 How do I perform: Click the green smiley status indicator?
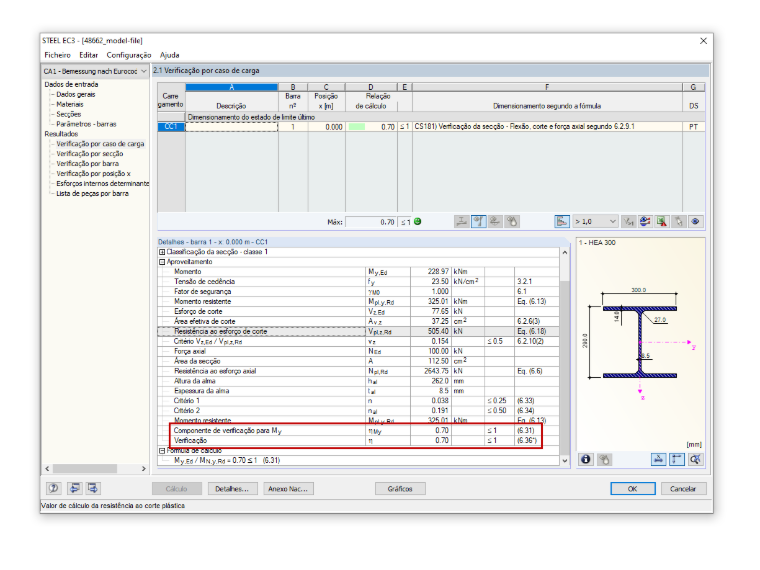pyautogui.click(x=417, y=222)
